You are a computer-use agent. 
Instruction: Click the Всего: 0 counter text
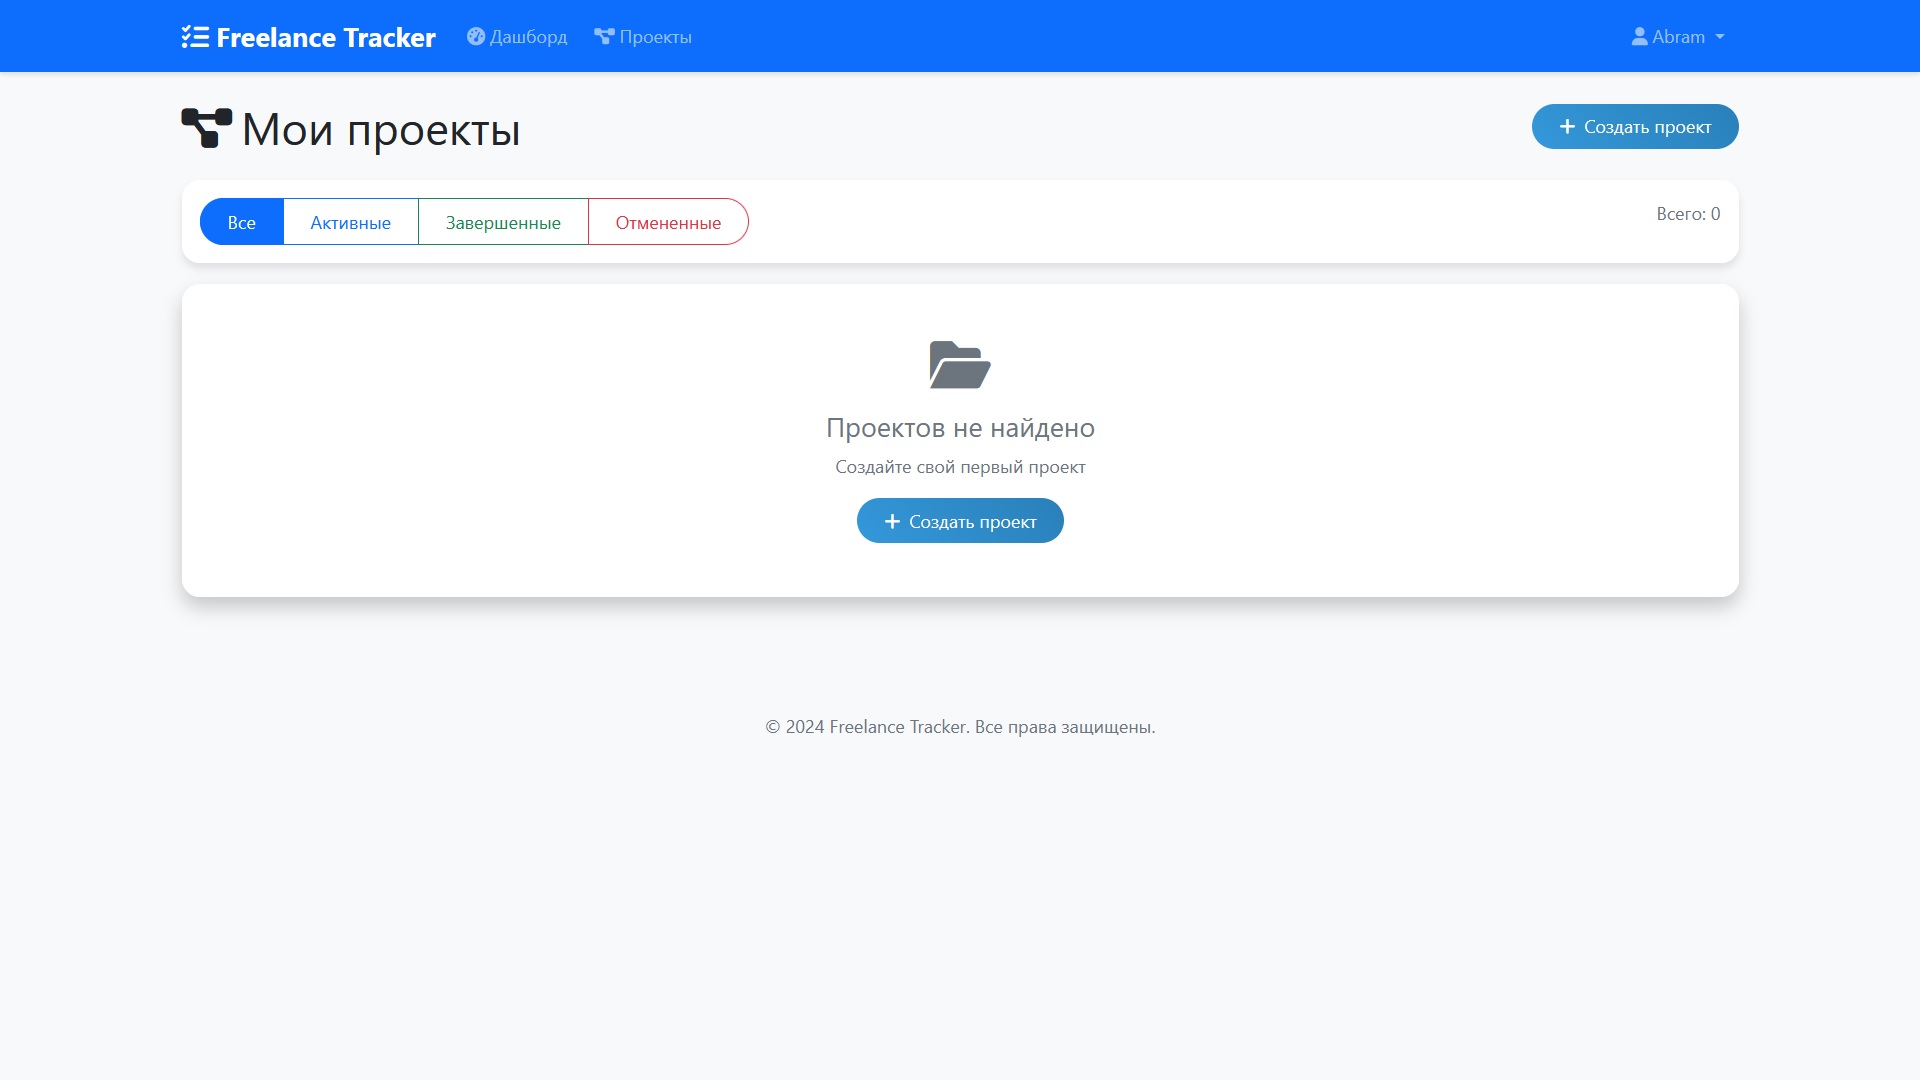(x=1688, y=214)
